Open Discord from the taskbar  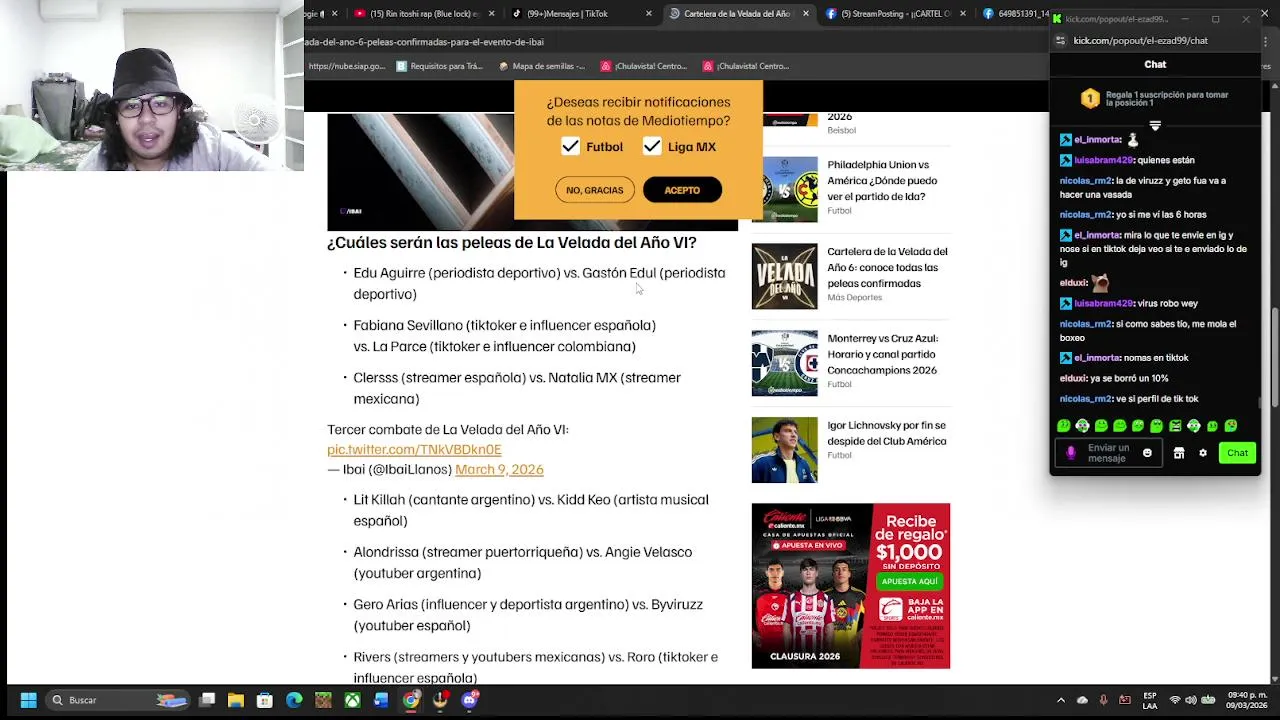pyautogui.click(x=469, y=700)
